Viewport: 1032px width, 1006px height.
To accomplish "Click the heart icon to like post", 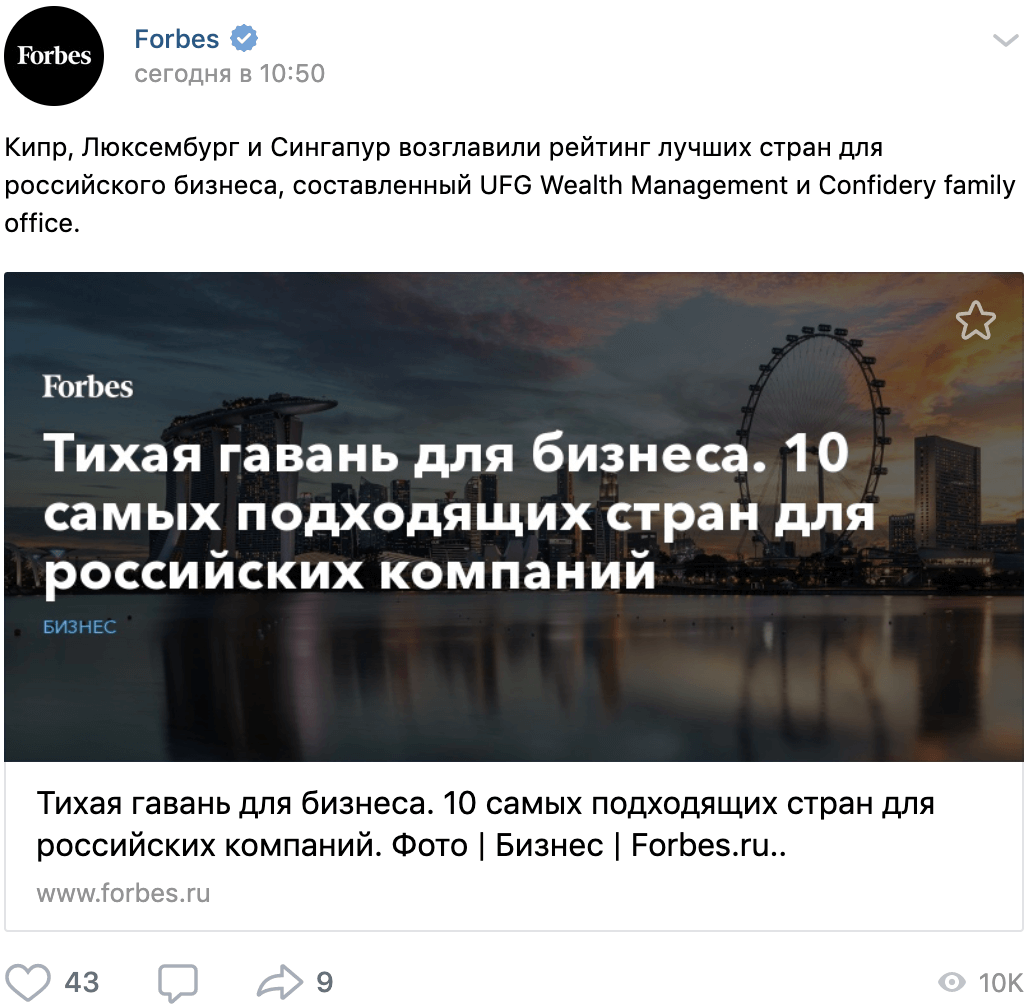I will [28, 982].
